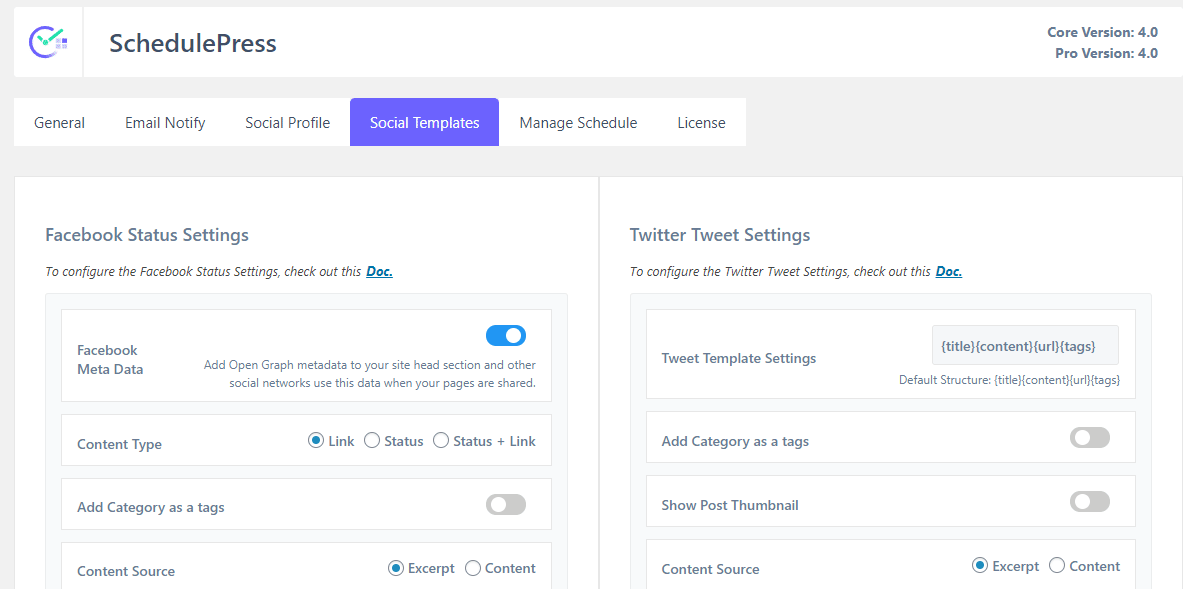Image resolution: width=1183 pixels, height=589 pixels.
Task: Switch to Email Notify tab
Action: tap(165, 122)
